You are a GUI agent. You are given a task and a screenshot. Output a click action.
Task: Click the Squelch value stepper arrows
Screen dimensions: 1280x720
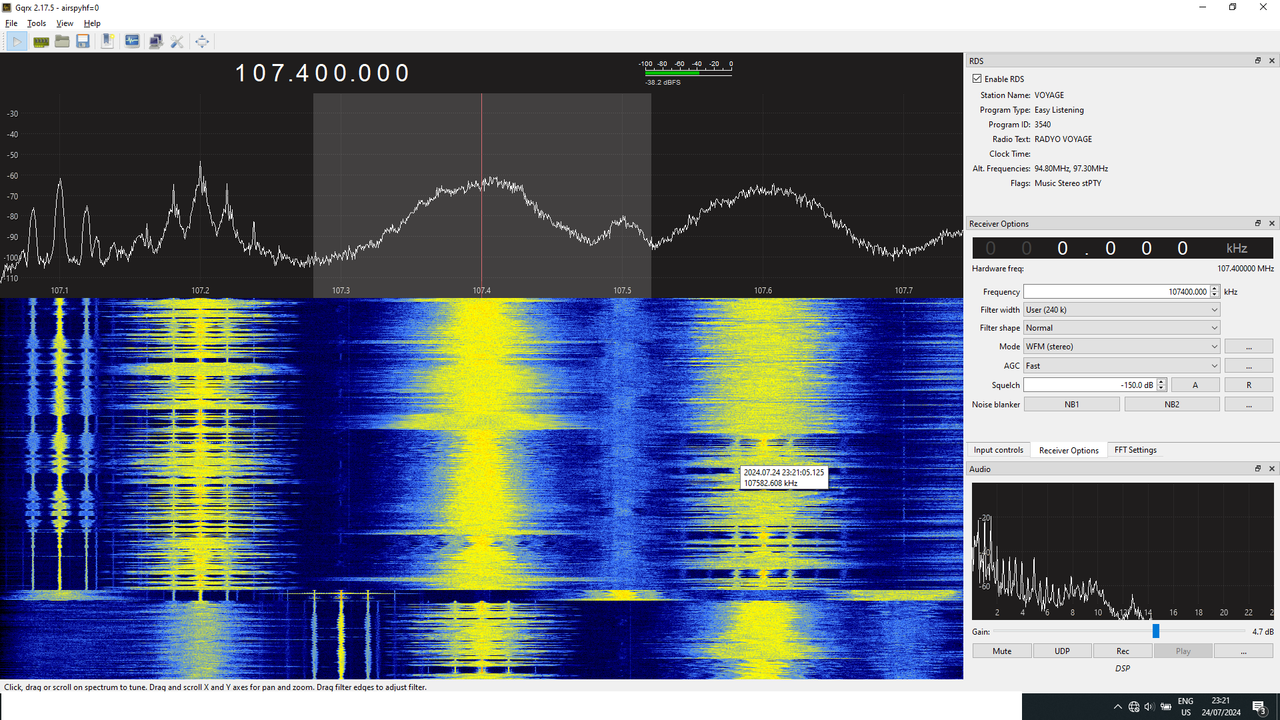click(x=1160, y=385)
